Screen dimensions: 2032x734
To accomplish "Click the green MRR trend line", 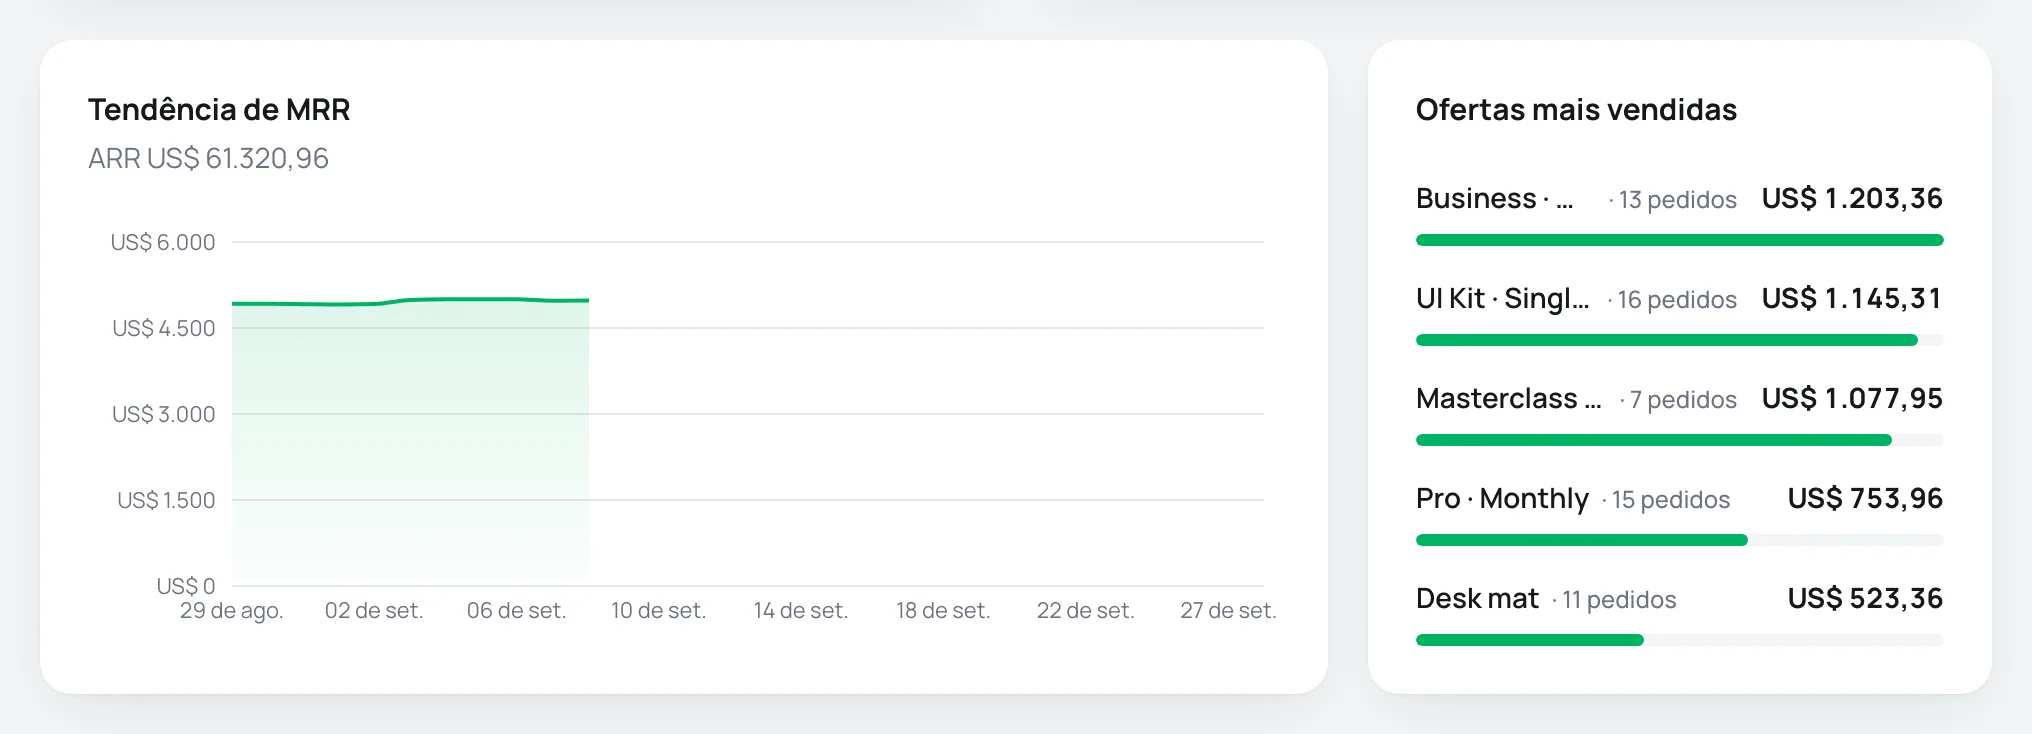I will pyautogui.click(x=410, y=301).
